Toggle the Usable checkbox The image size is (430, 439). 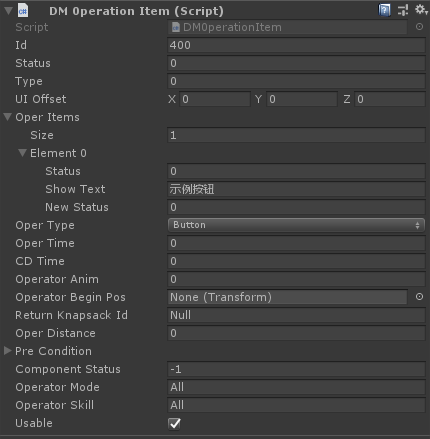175,423
